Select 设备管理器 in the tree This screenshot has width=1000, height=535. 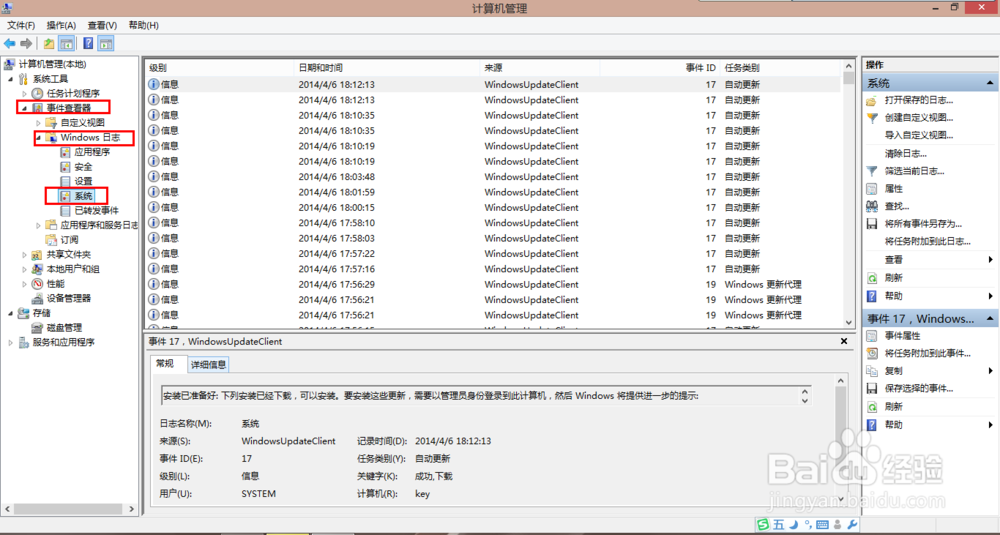click(68, 298)
